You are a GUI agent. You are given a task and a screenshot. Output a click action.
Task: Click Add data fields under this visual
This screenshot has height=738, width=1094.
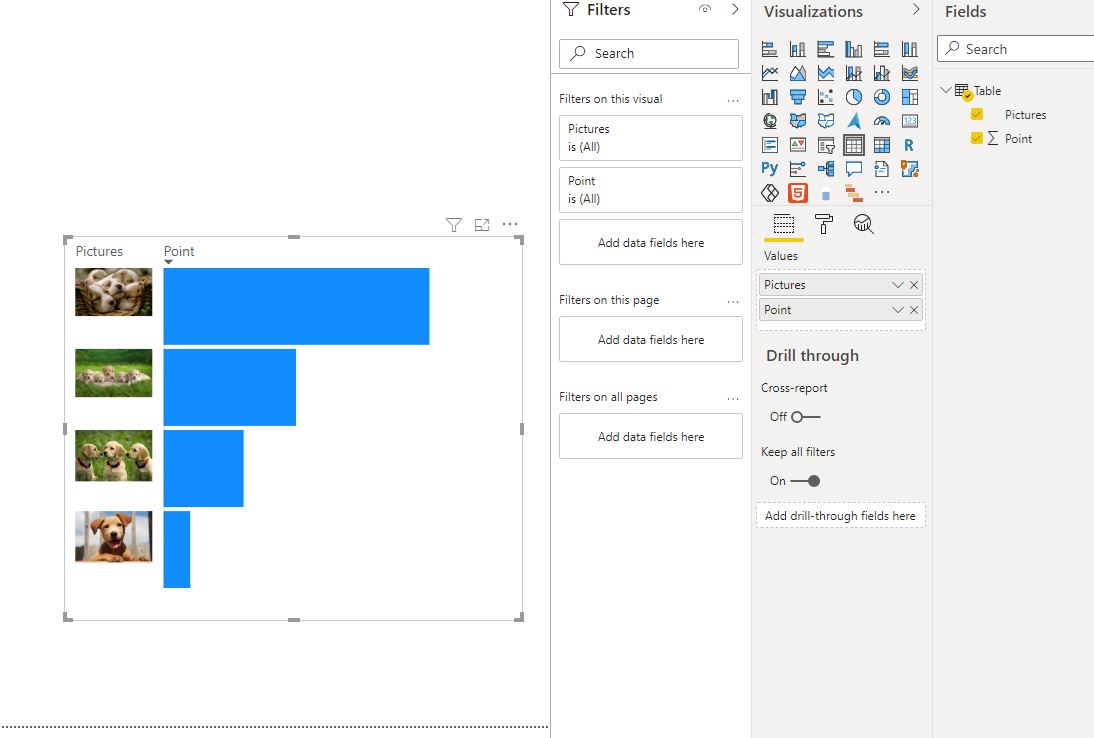pos(650,243)
